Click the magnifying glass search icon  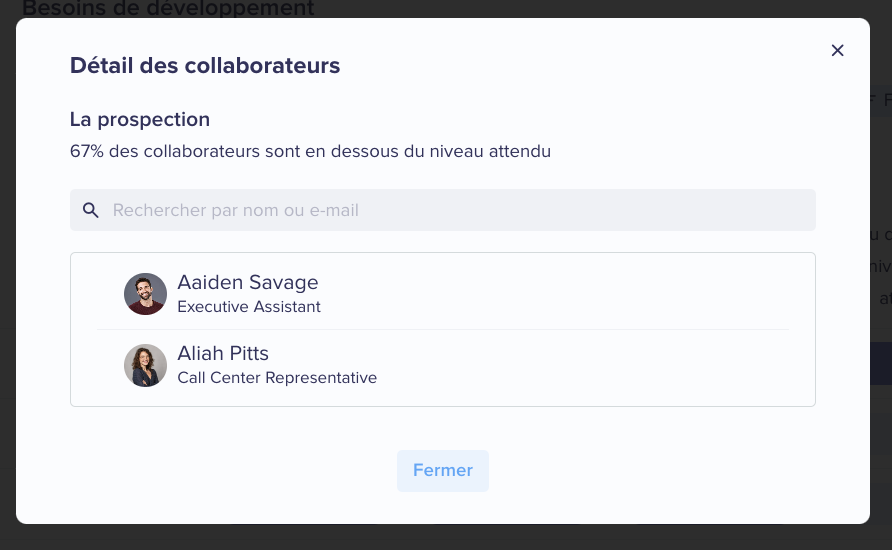click(90, 210)
